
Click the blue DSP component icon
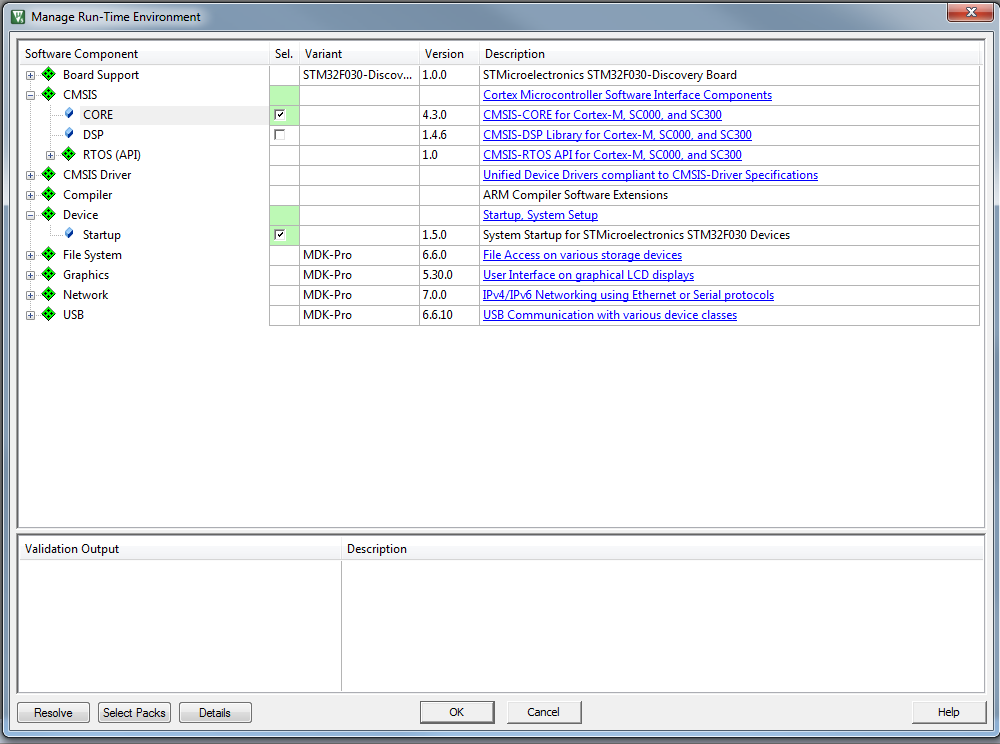pyautogui.click(x=69, y=134)
